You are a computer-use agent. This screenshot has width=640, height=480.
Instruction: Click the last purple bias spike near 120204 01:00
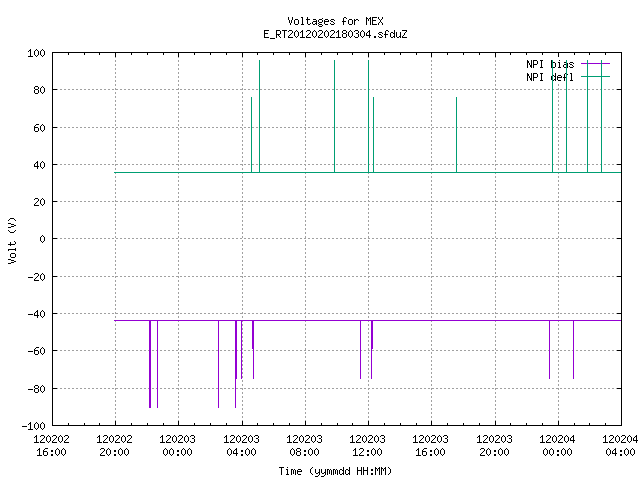click(x=574, y=349)
